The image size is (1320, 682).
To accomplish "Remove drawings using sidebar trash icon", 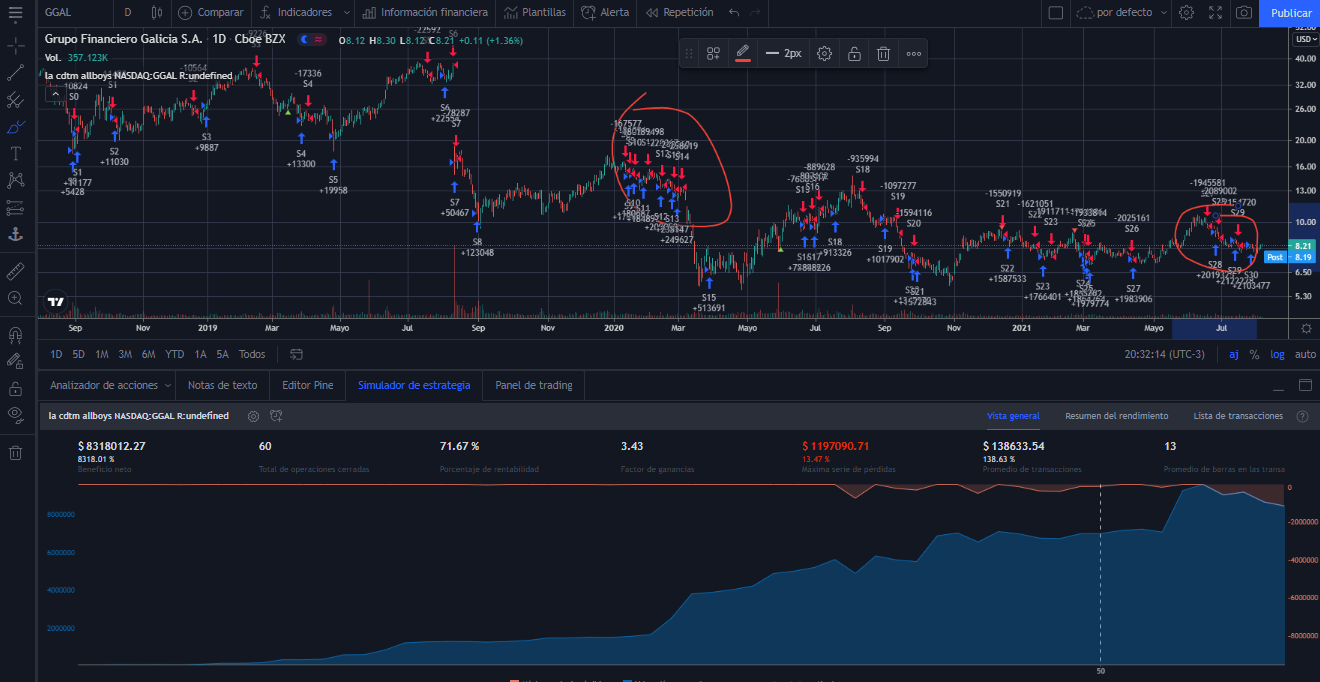I will point(16,453).
